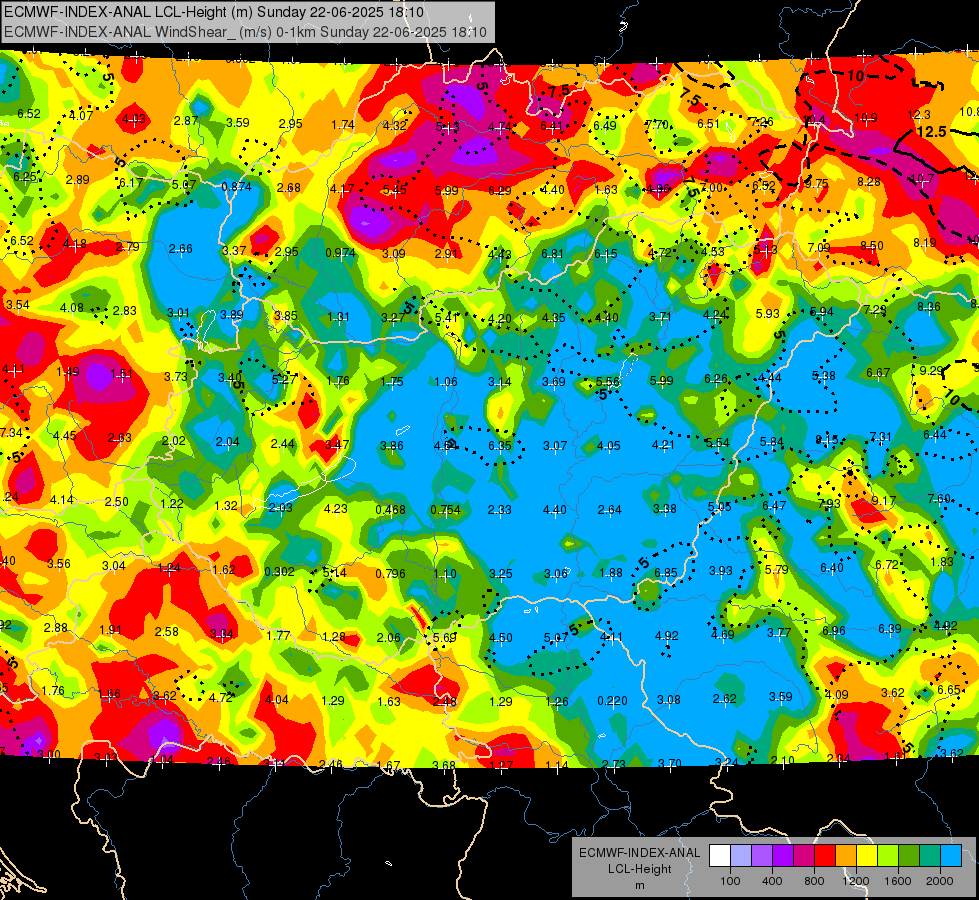Click the wind shear value 5.54

click(717, 442)
